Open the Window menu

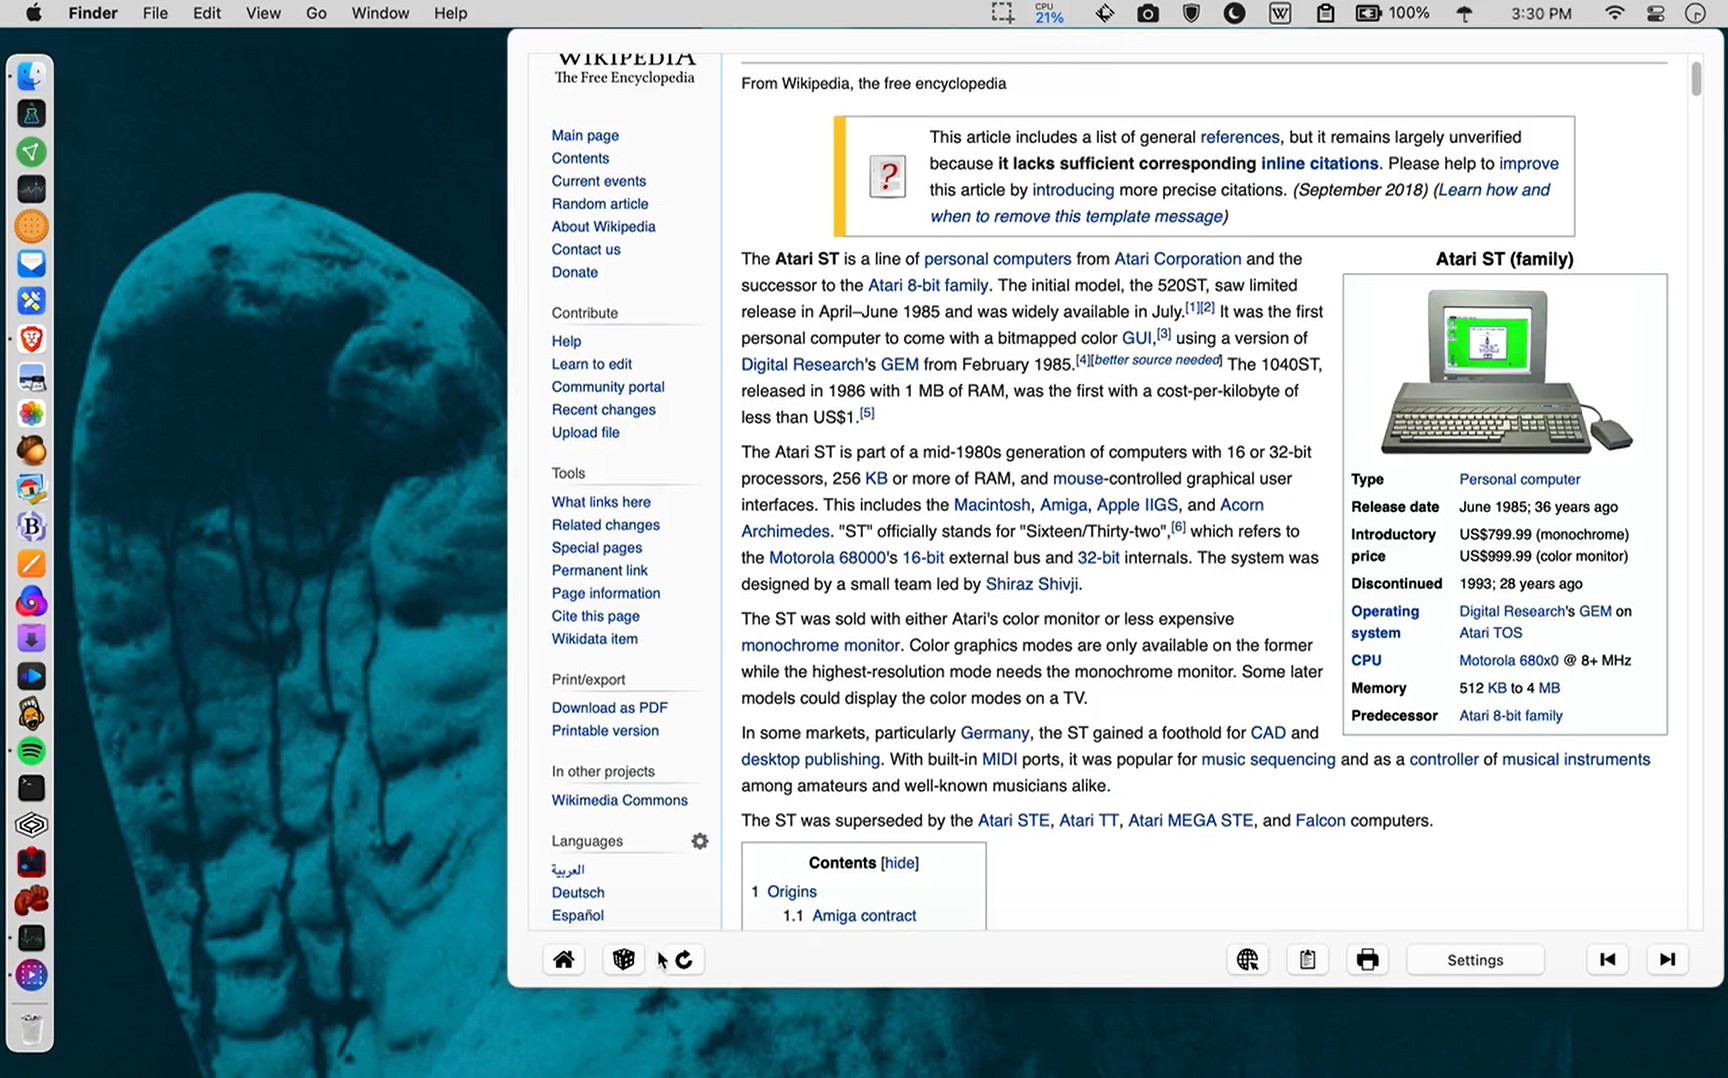point(380,13)
